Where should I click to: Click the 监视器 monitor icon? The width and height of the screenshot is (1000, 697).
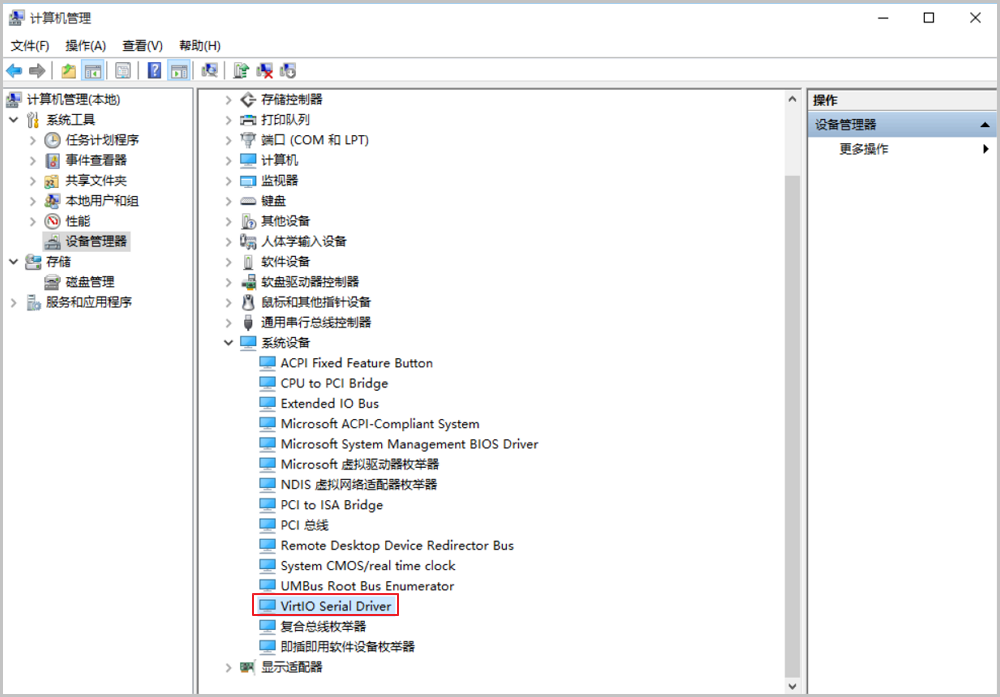pos(248,181)
